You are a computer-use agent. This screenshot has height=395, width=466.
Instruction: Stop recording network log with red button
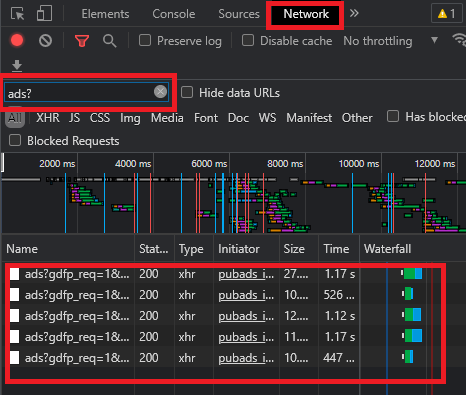(17, 41)
